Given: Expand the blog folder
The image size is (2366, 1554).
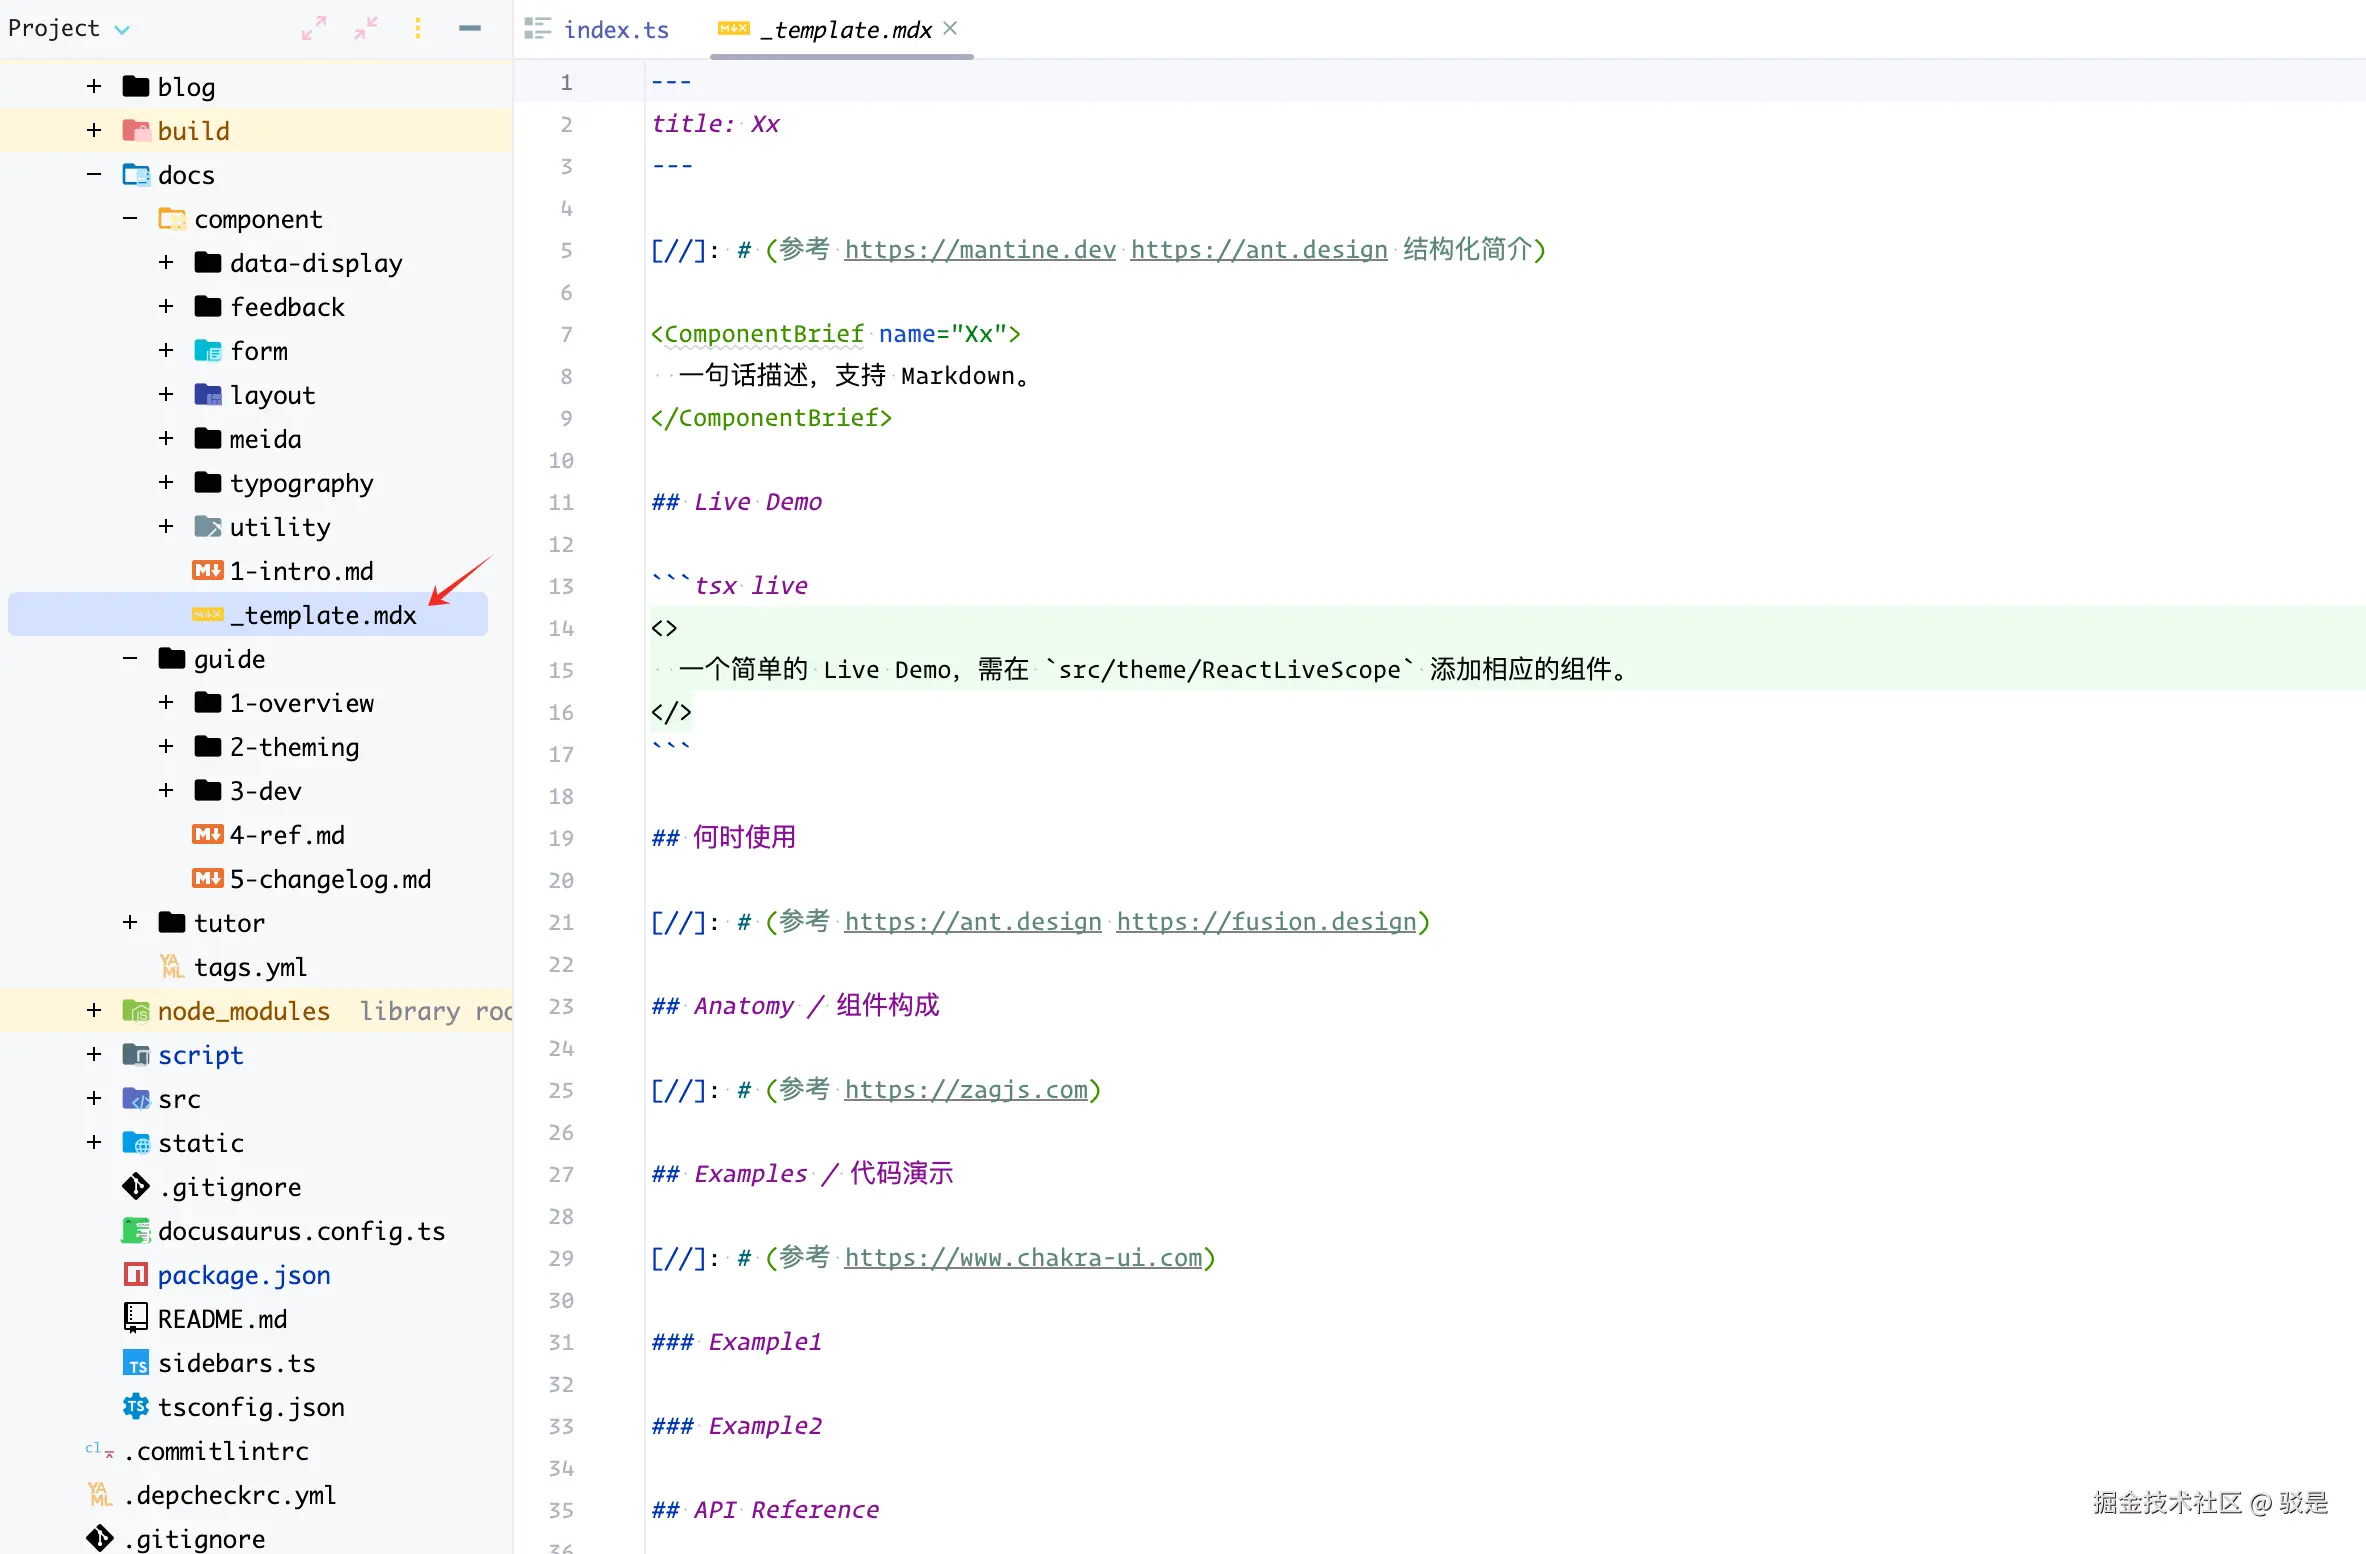Looking at the screenshot, I should point(94,87).
